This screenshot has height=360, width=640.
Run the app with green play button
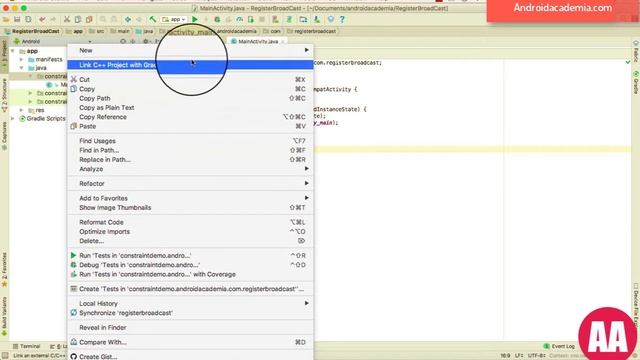pyautogui.click(x=195, y=19)
